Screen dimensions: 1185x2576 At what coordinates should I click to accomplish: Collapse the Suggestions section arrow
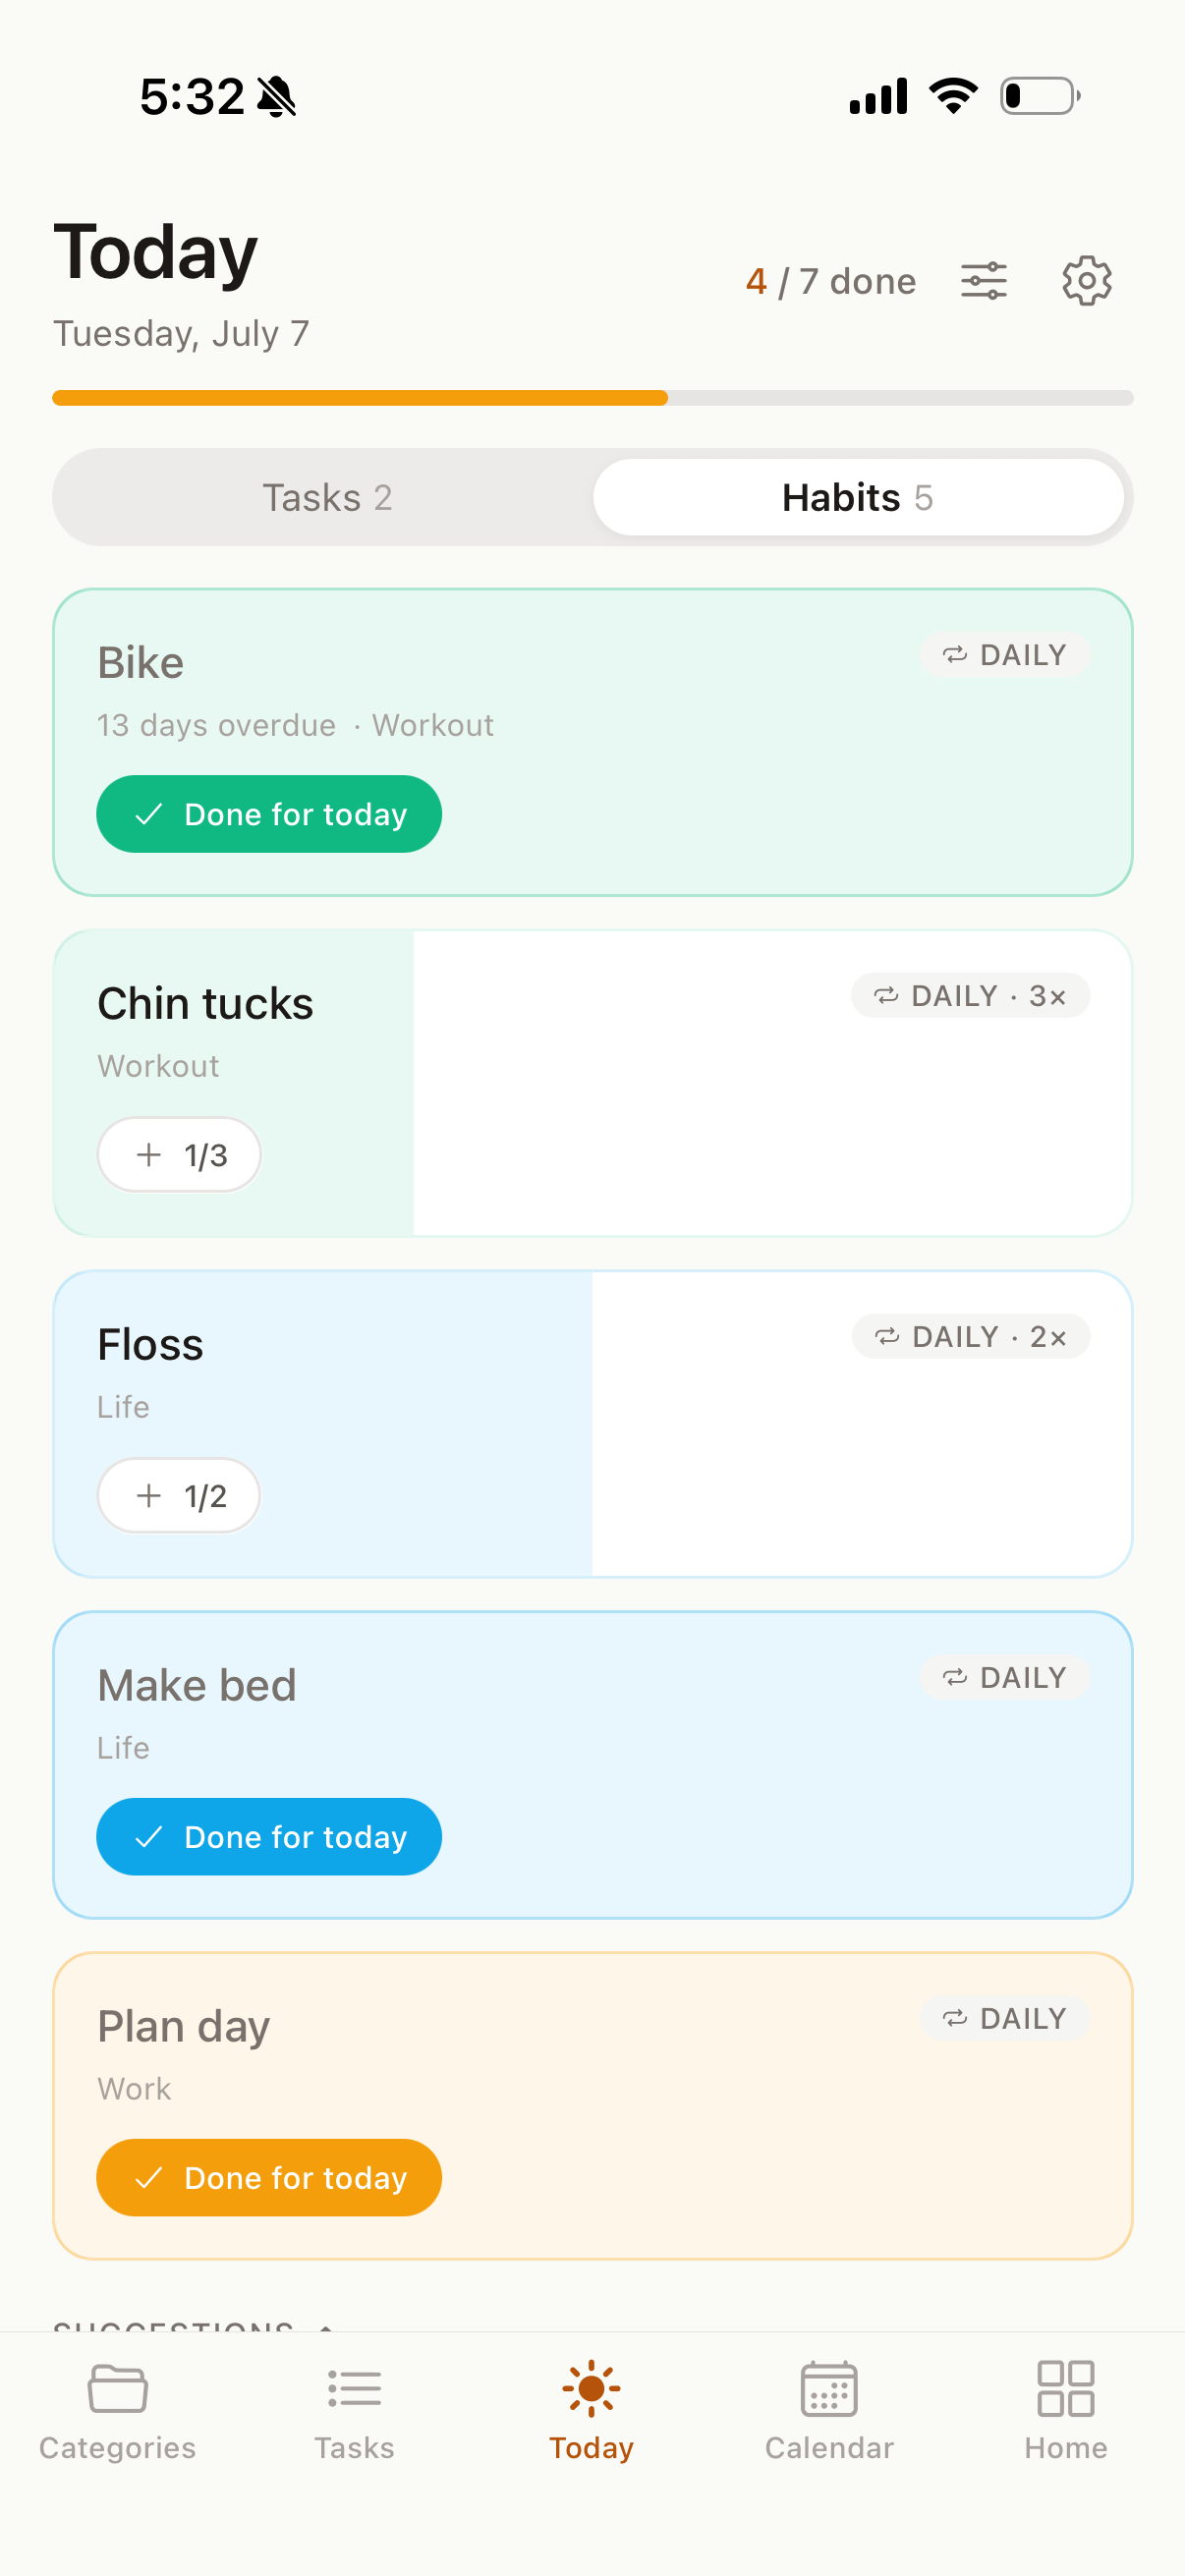pyautogui.click(x=326, y=2327)
